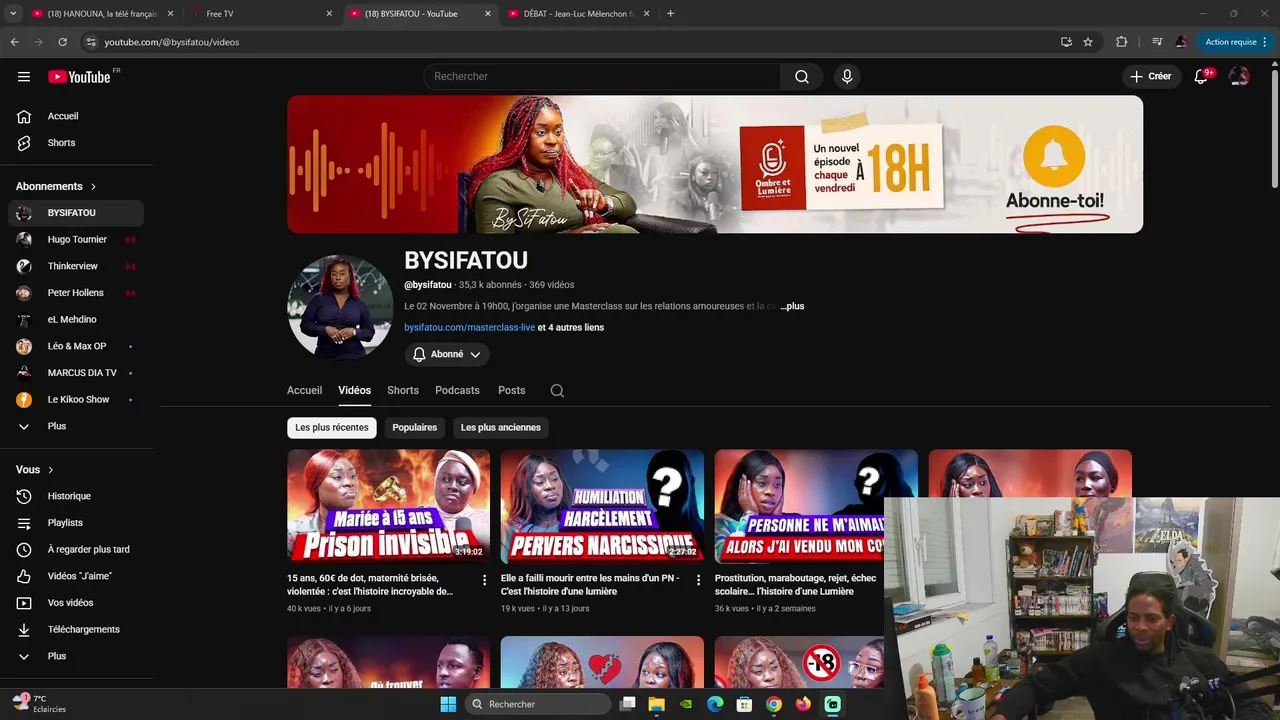Open options for Pervers narcissique video
The width and height of the screenshot is (1280, 720).
click(x=698, y=580)
